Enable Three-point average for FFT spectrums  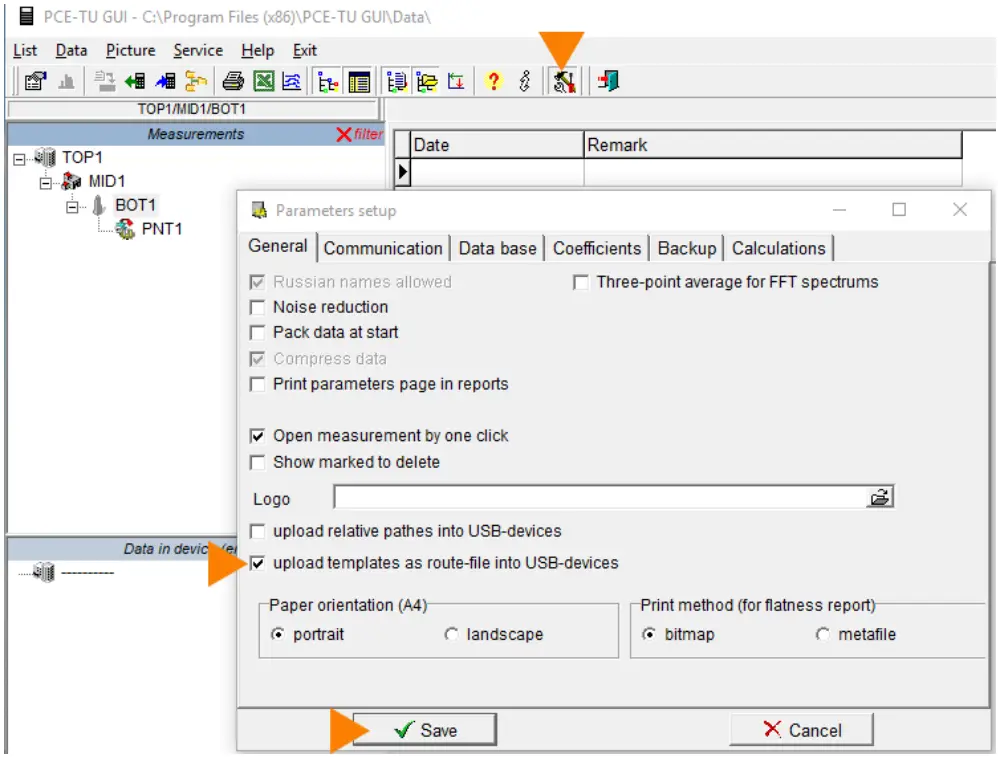click(x=580, y=282)
